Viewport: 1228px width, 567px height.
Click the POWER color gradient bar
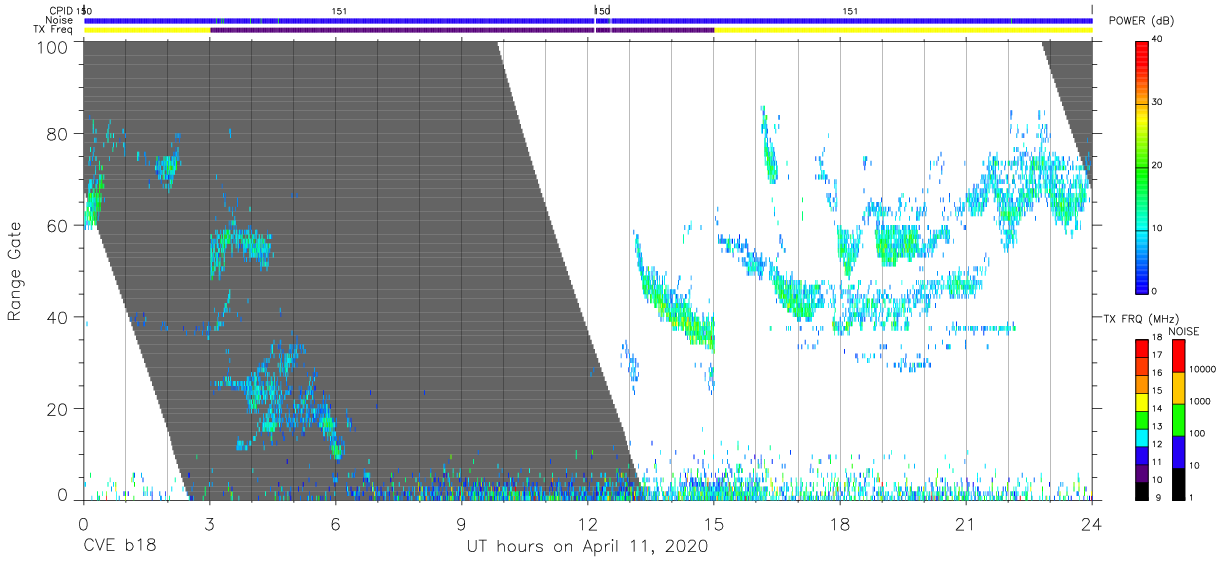(x=1142, y=166)
